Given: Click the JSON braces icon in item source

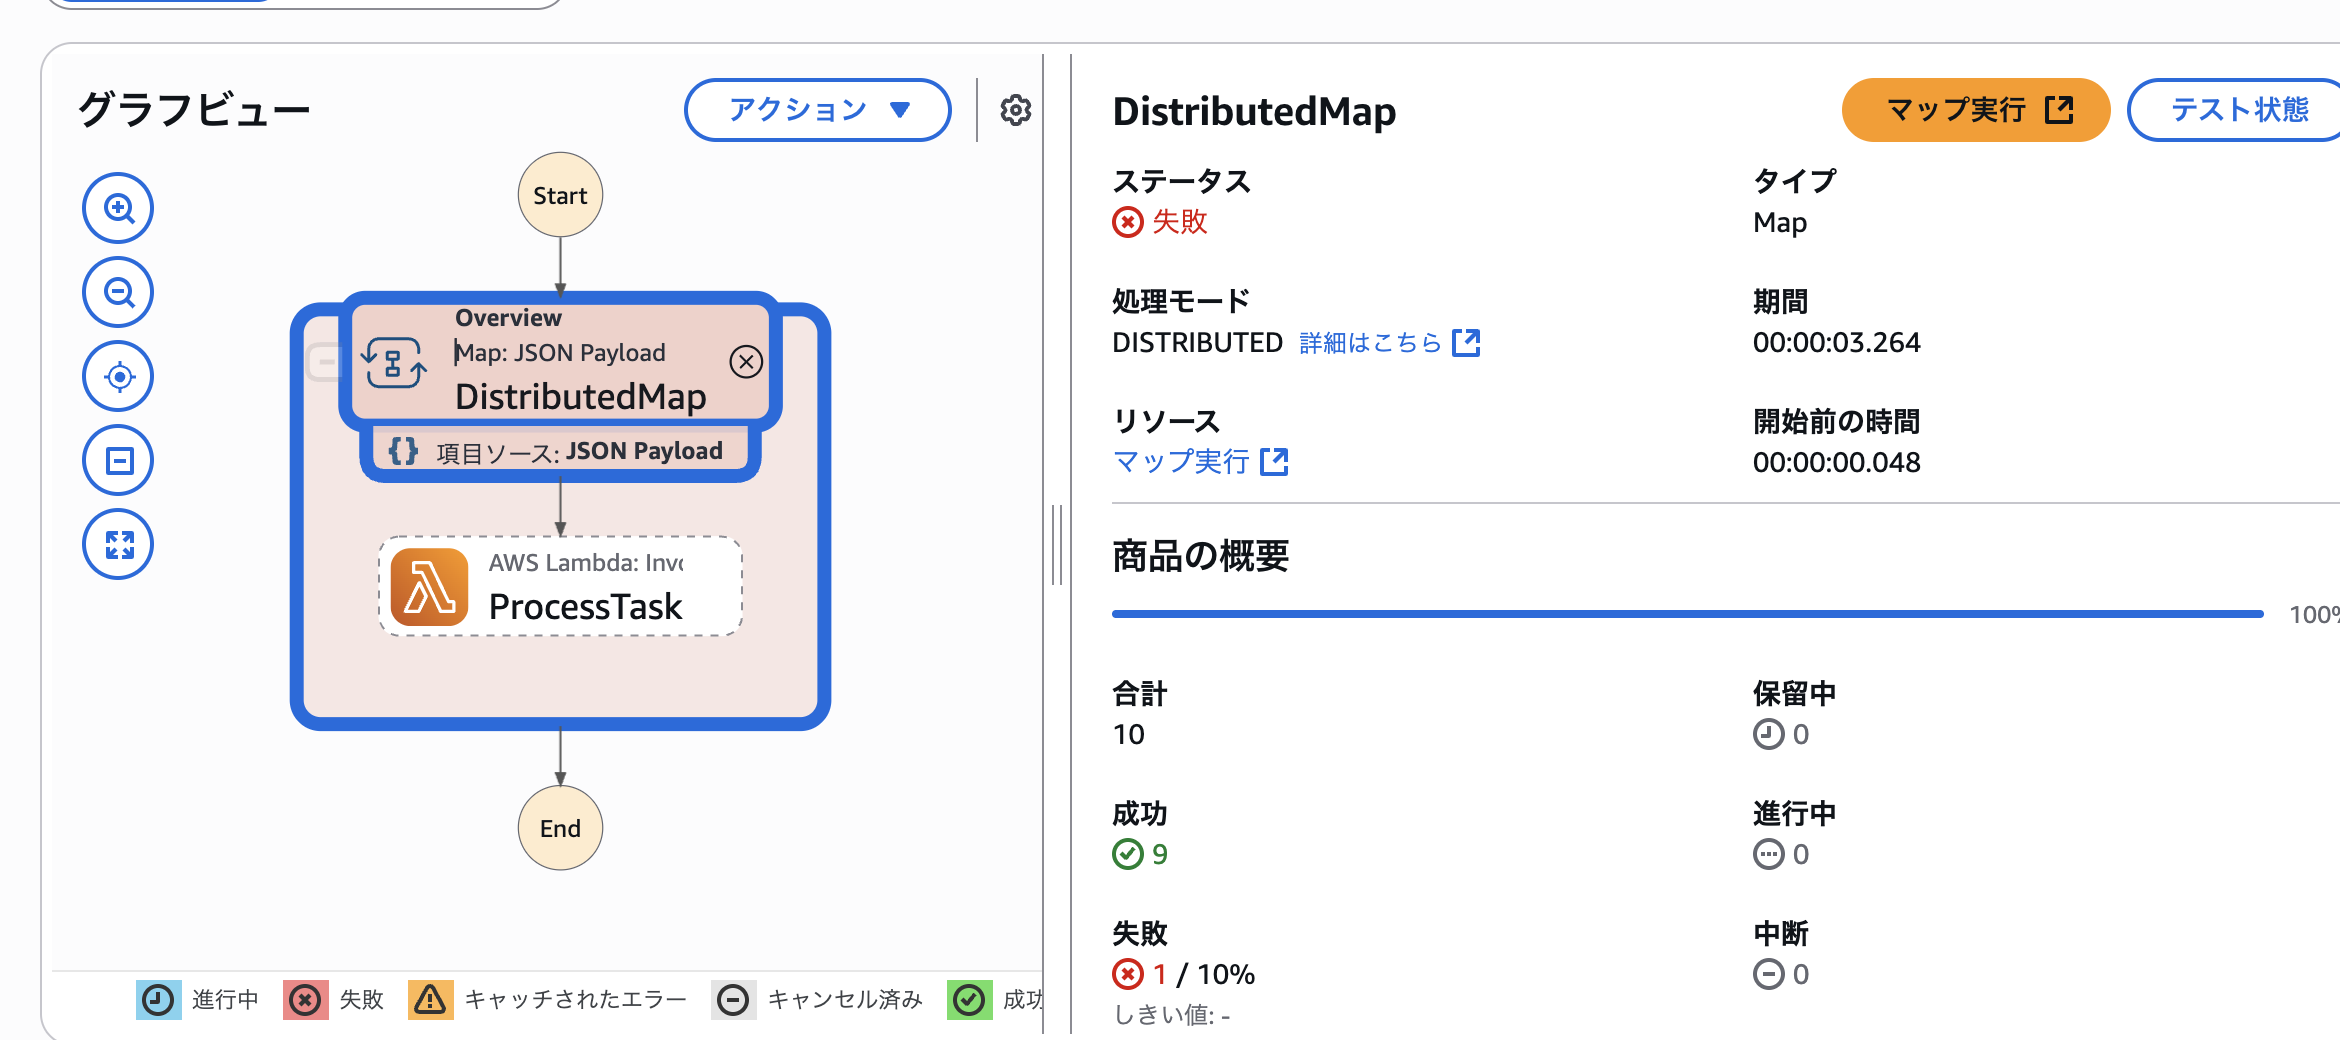Looking at the screenshot, I should [x=403, y=451].
